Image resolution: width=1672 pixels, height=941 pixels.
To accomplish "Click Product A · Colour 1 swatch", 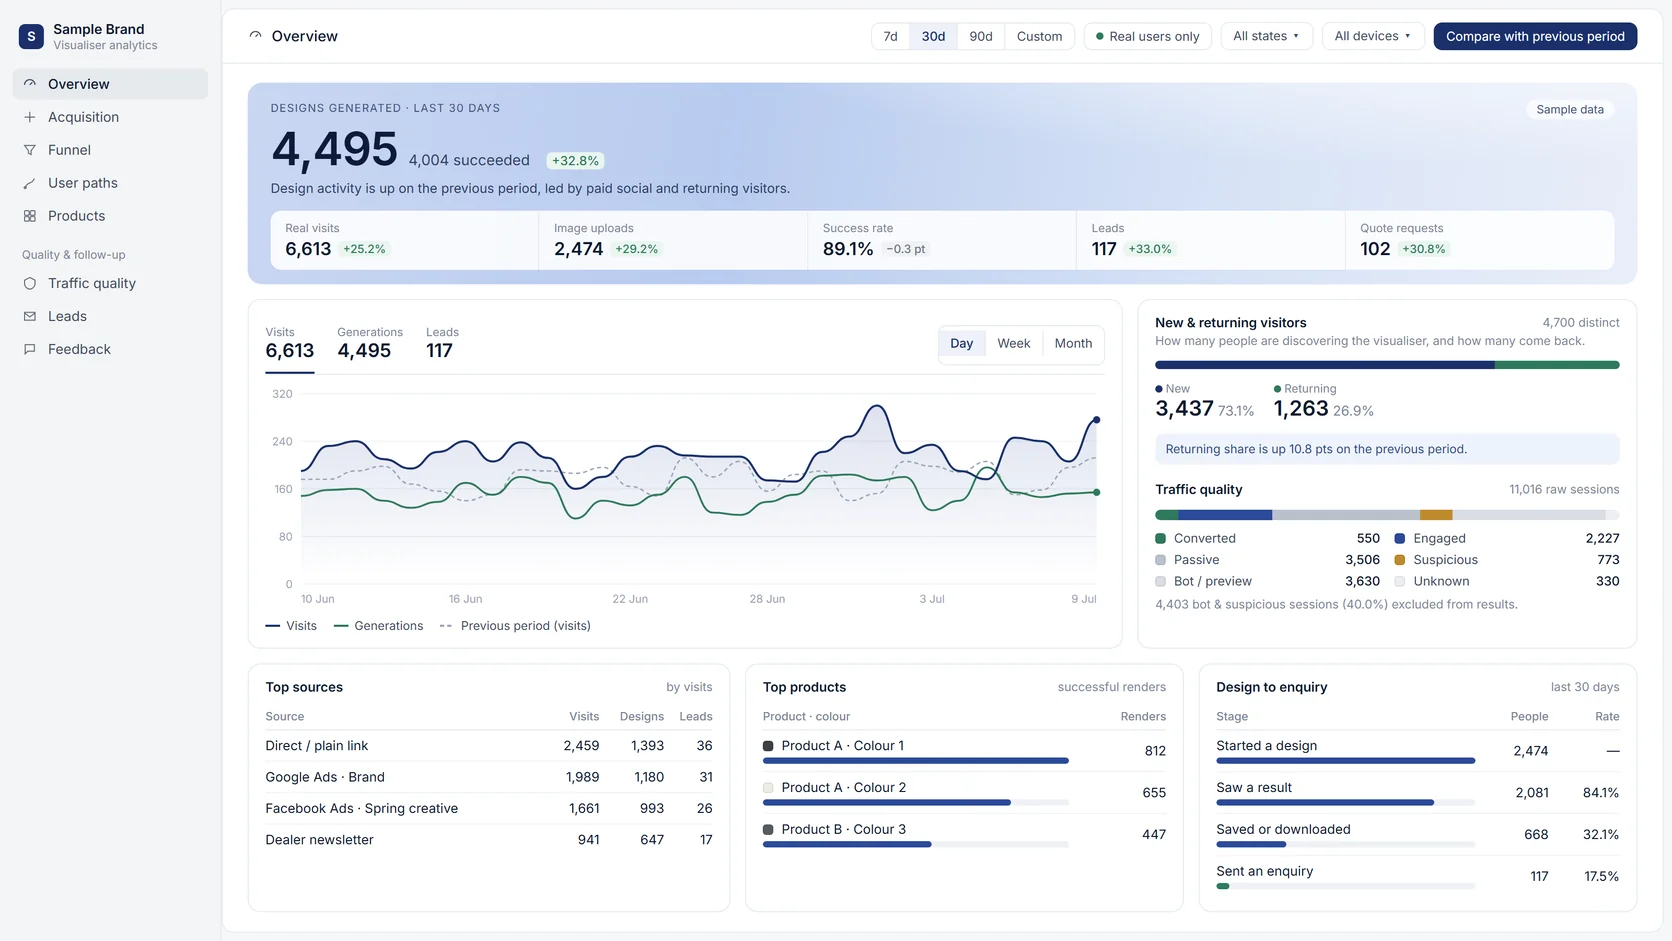I will coord(768,746).
